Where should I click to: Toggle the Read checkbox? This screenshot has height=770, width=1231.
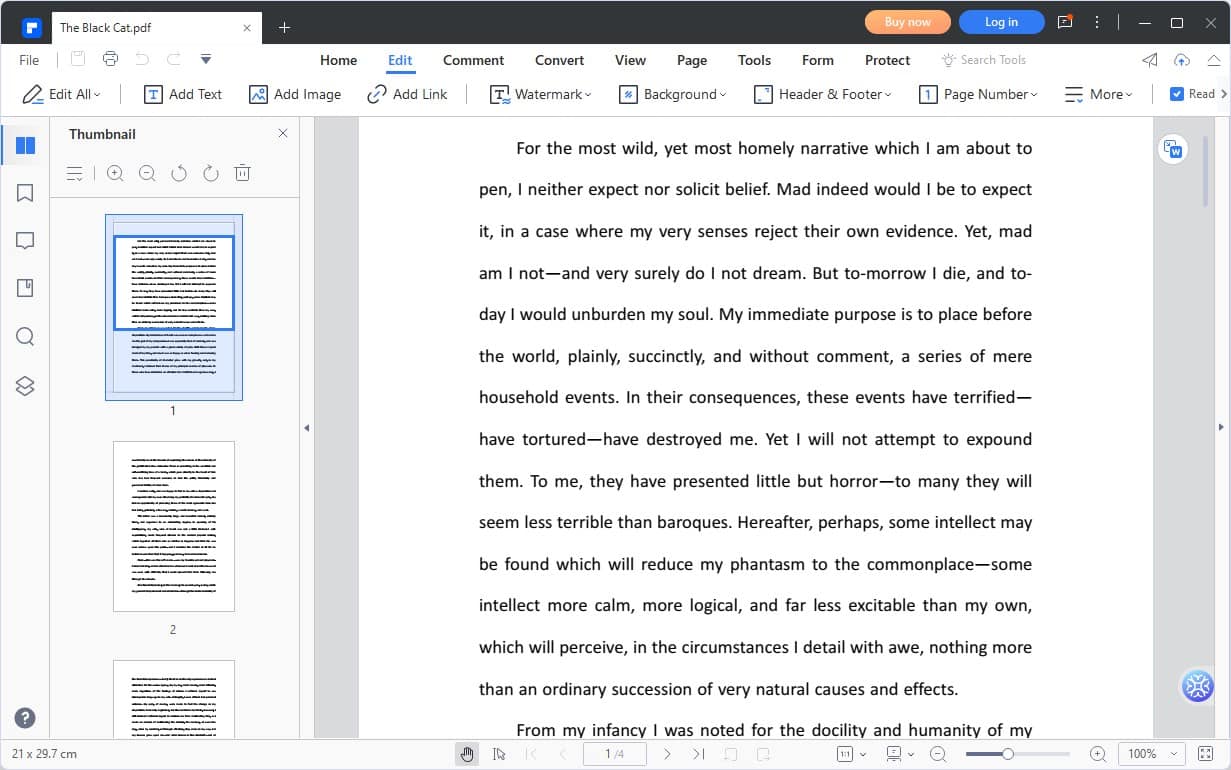(x=1176, y=94)
